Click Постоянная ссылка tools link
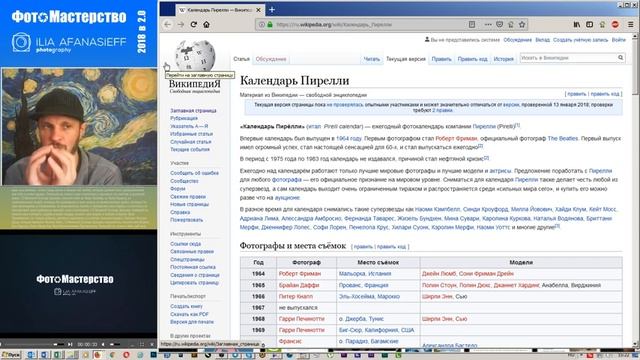 pyautogui.click(x=193, y=267)
